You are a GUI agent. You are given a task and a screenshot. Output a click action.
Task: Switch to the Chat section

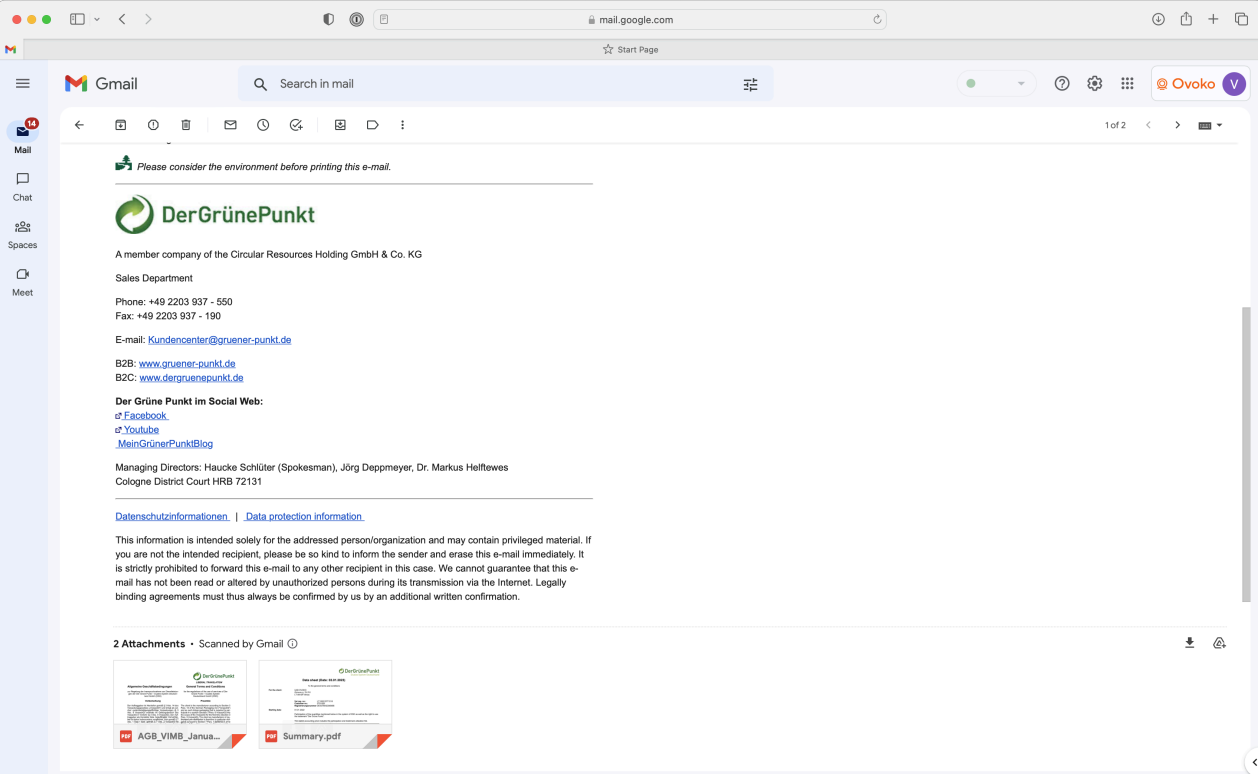tap(23, 186)
